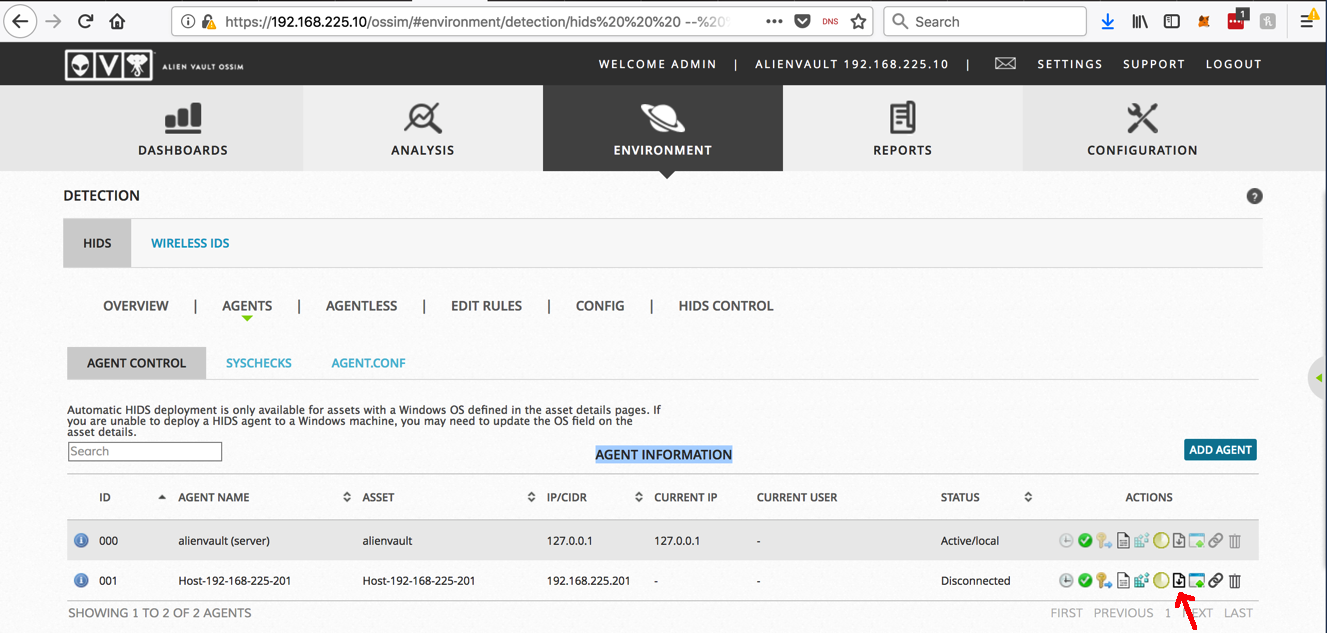Go to the browser home page
1327x633 pixels.
click(118, 21)
